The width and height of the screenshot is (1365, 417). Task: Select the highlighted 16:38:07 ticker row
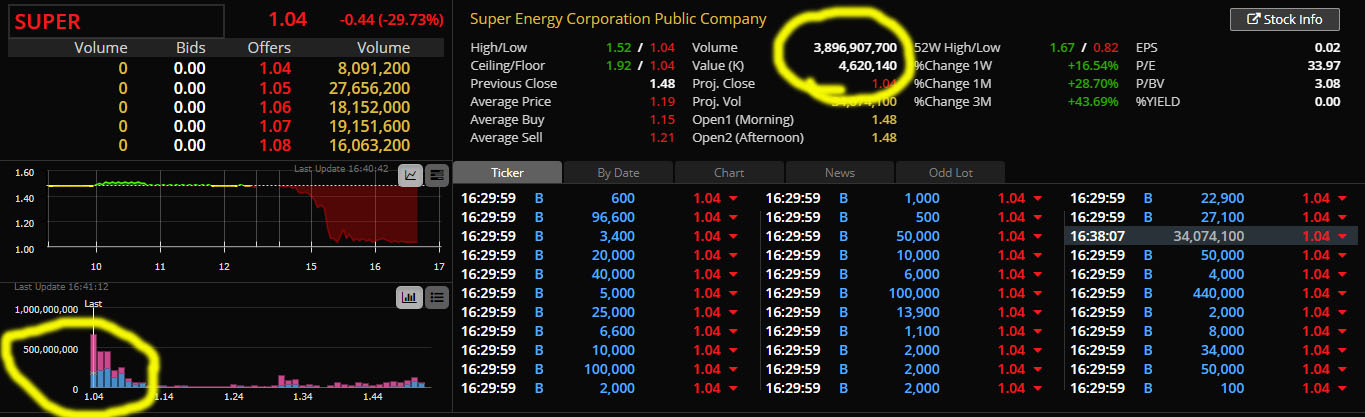[x=1212, y=236]
